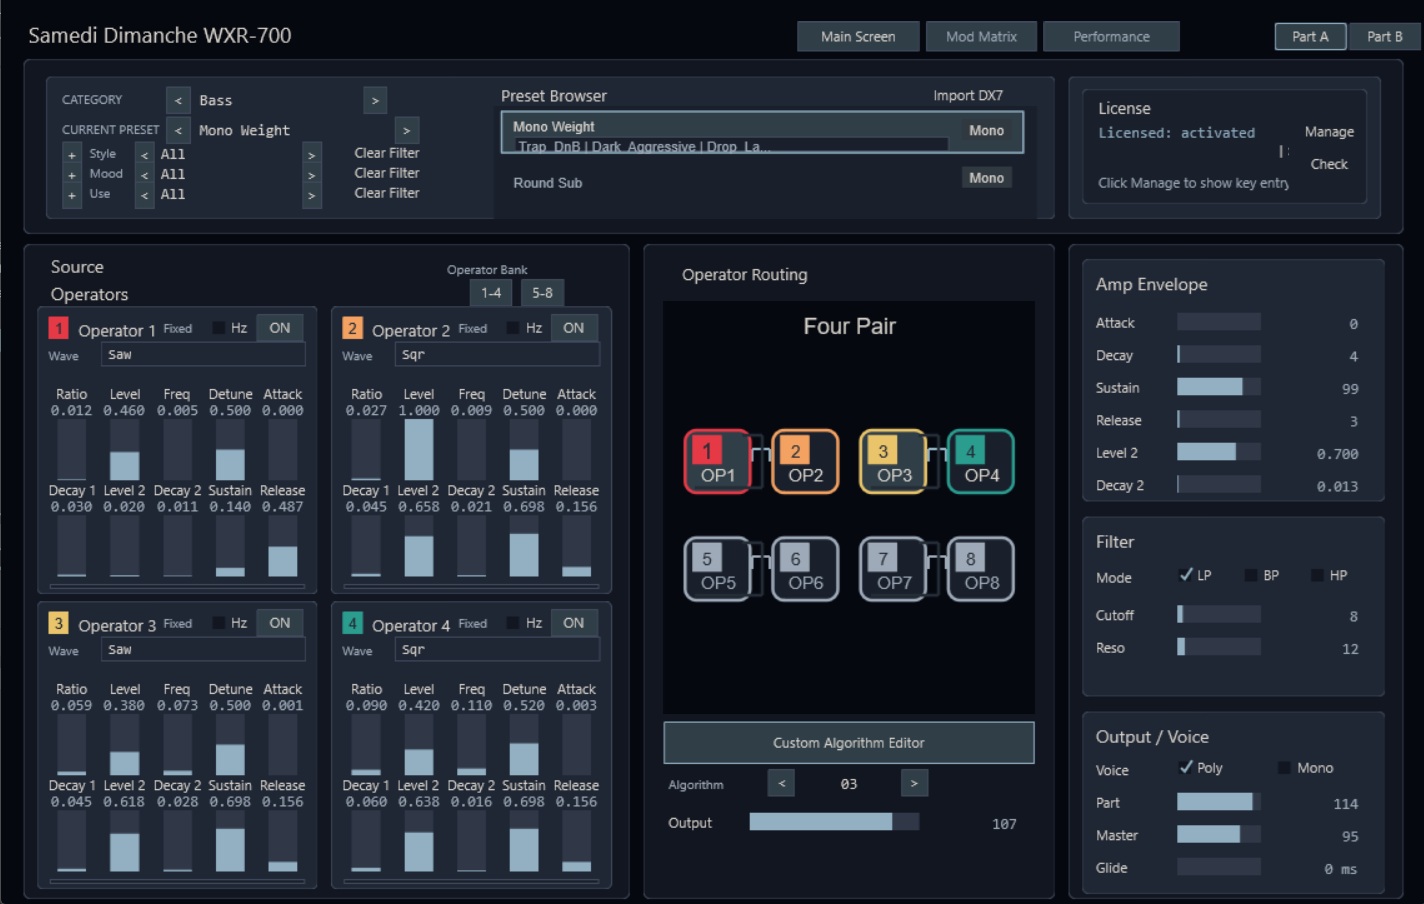Click Check license button

tap(1329, 164)
